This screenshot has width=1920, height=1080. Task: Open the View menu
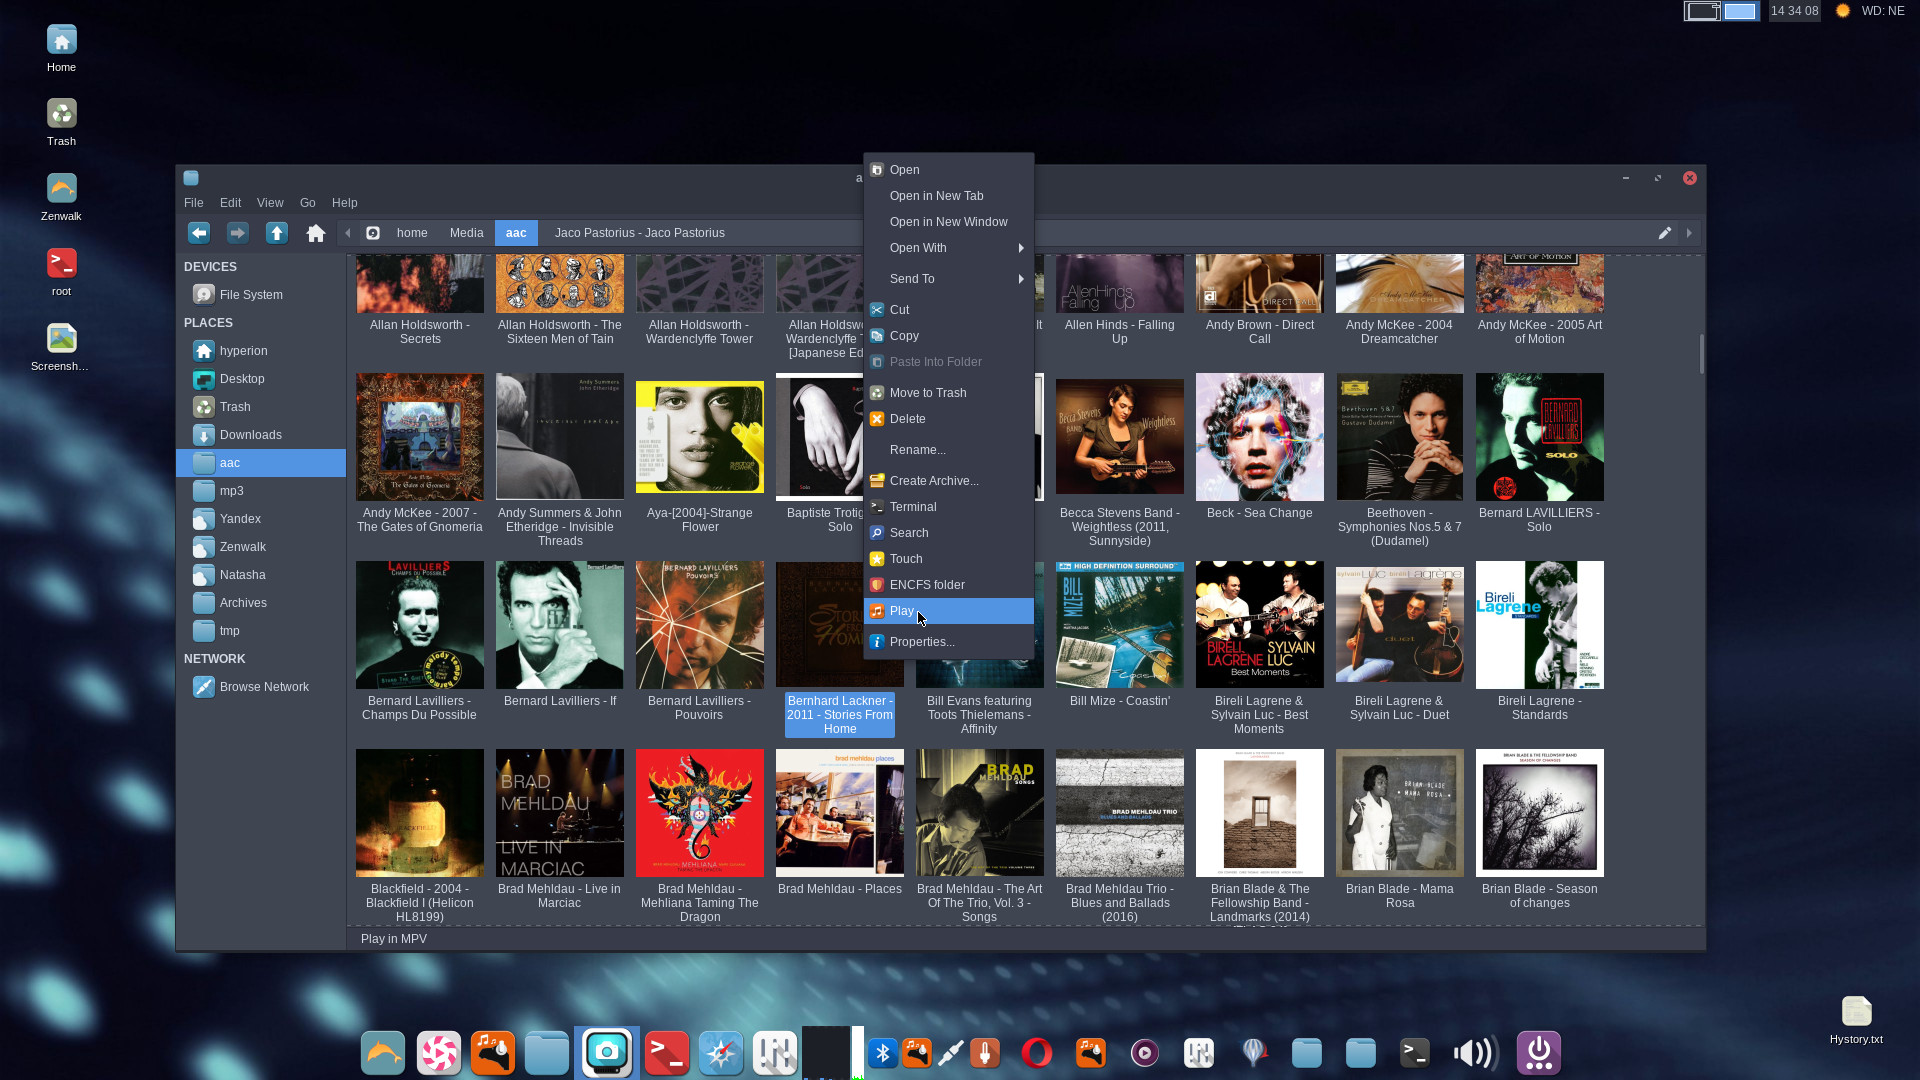[269, 203]
